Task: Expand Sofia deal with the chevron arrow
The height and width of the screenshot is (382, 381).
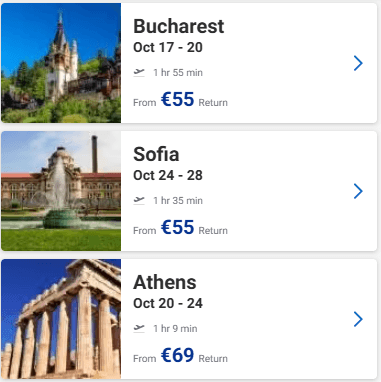Action: pos(358,191)
